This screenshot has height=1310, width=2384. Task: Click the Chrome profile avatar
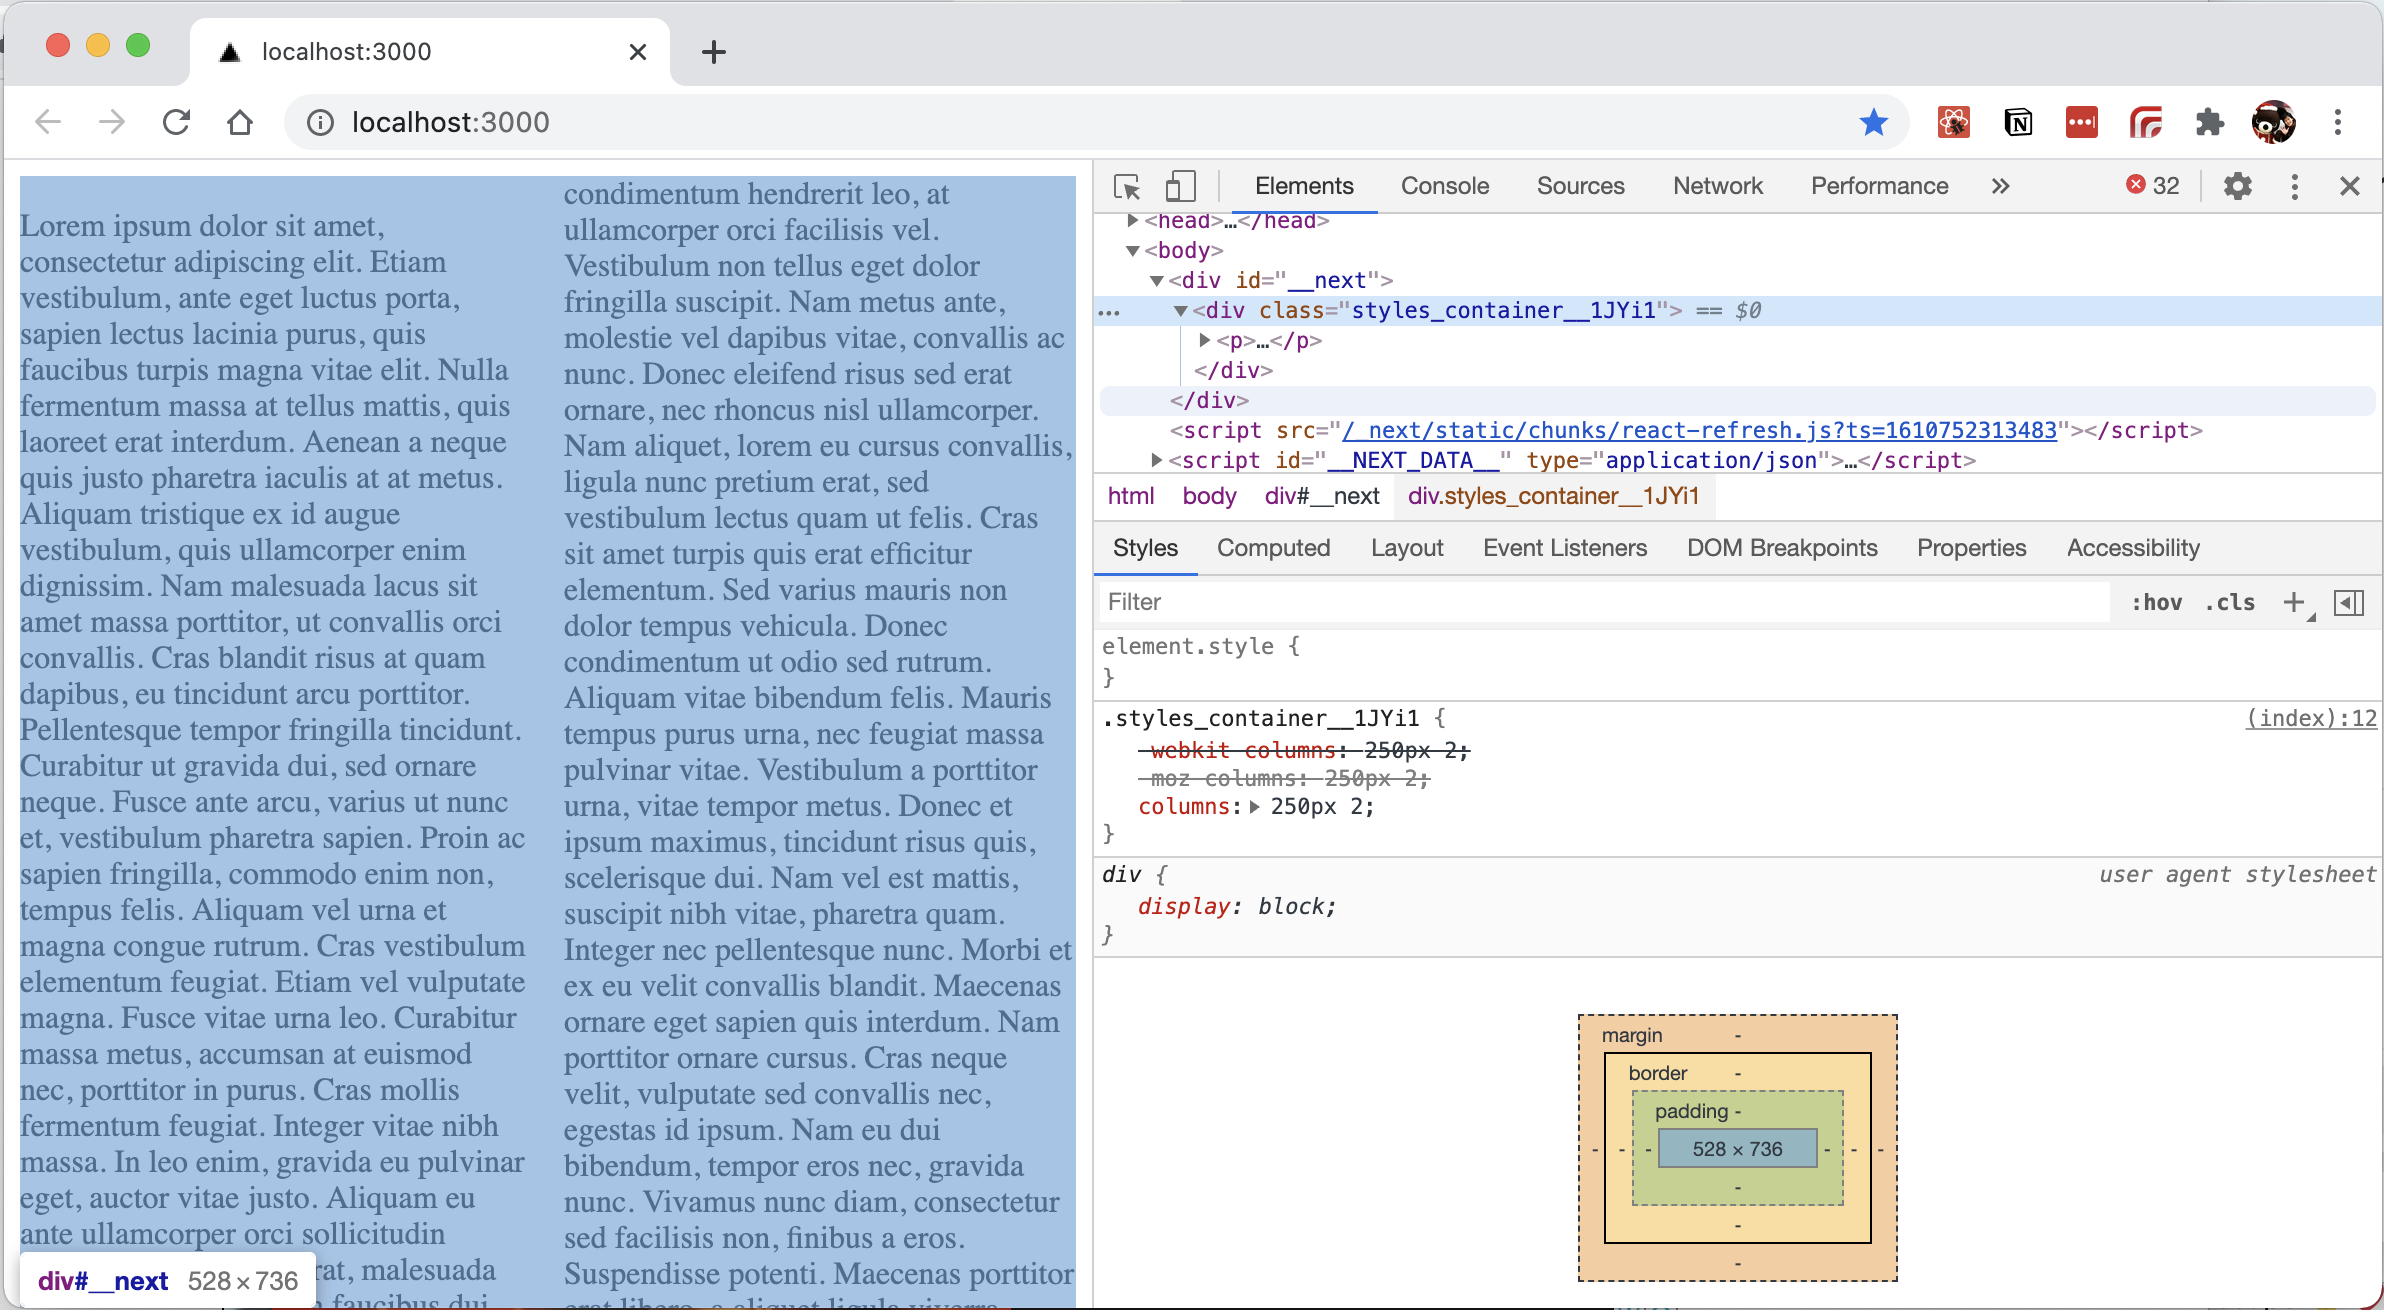(x=2272, y=121)
